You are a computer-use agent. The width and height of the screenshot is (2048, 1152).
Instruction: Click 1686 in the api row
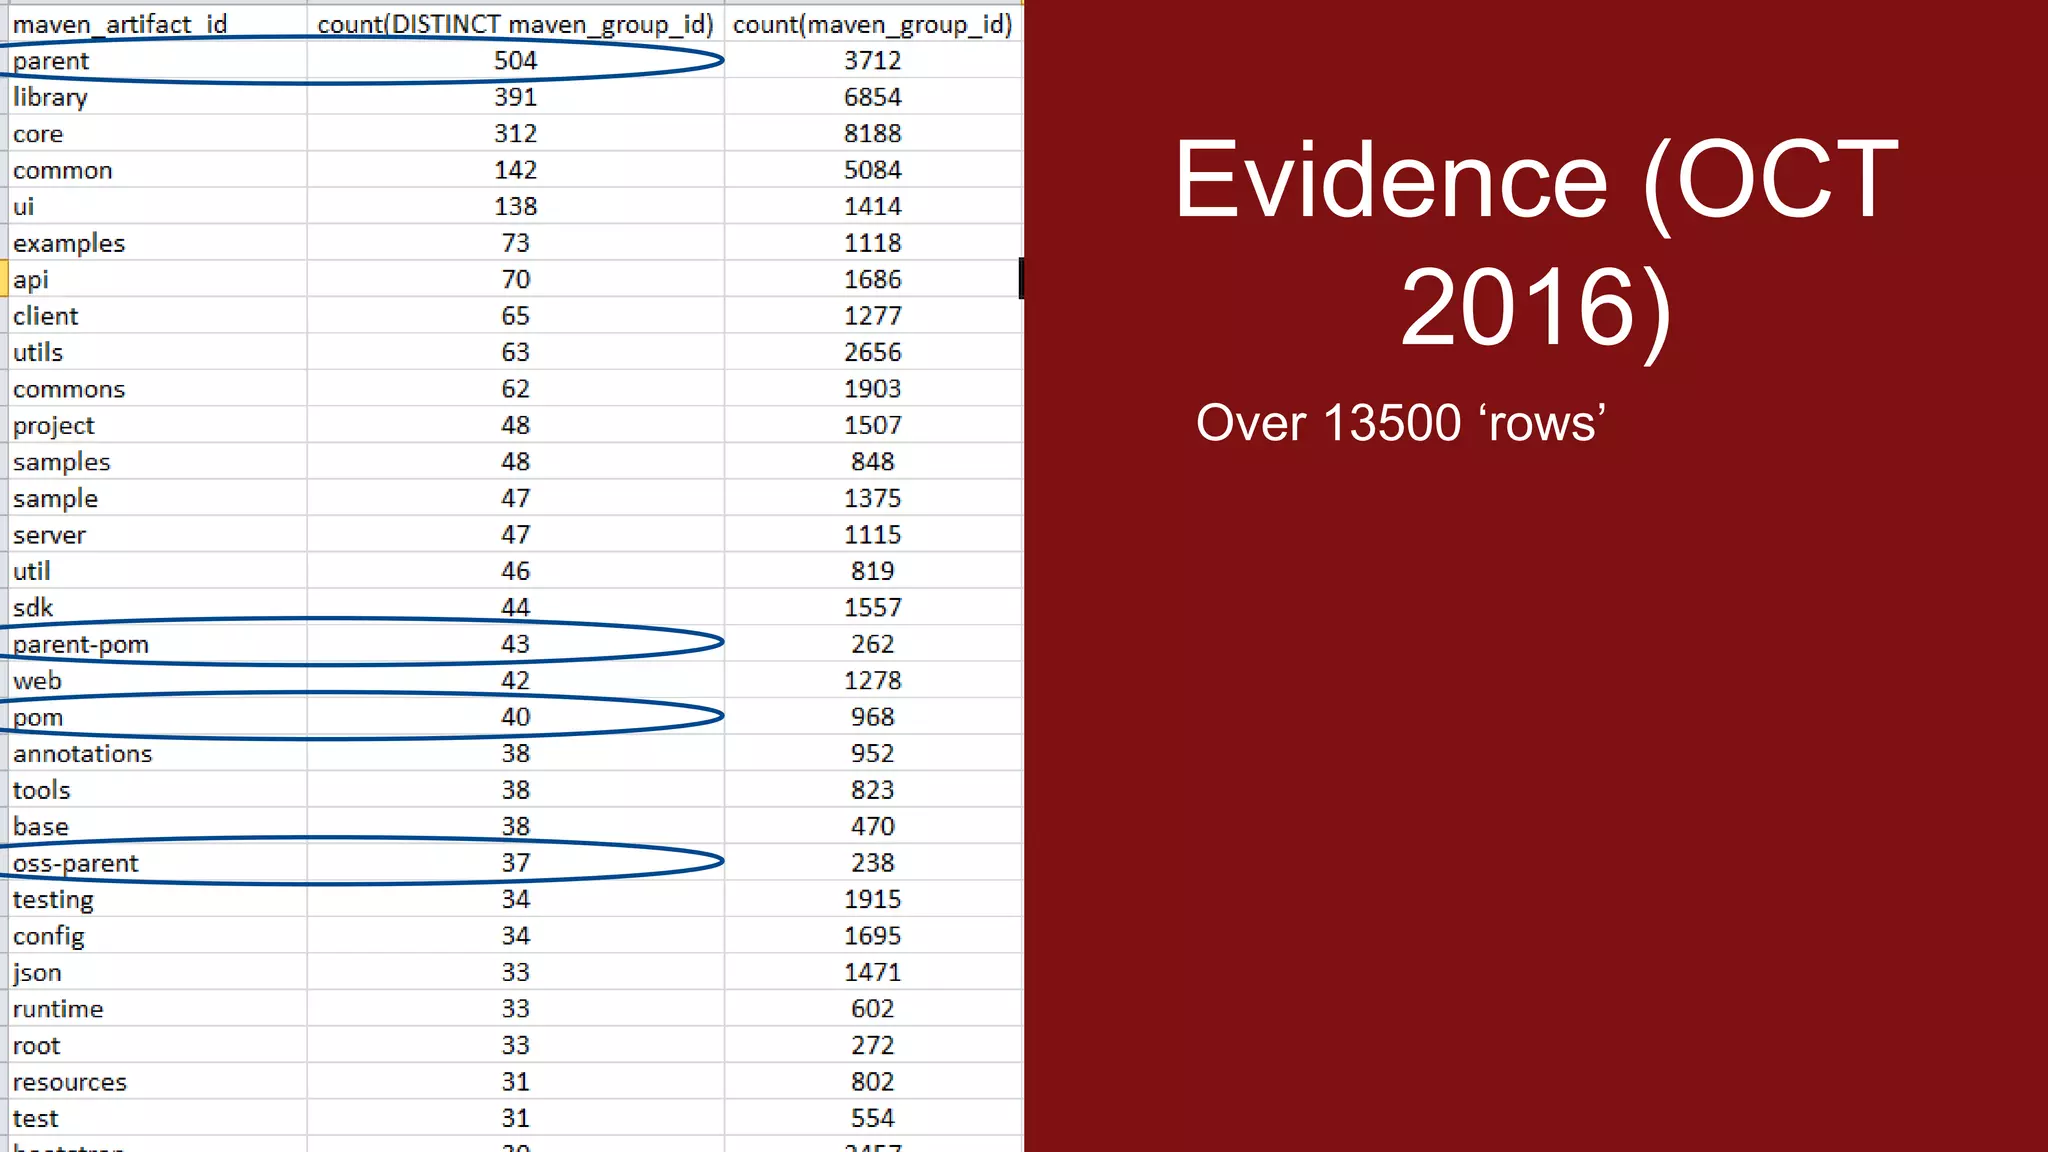pyautogui.click(x=872, y=279)
